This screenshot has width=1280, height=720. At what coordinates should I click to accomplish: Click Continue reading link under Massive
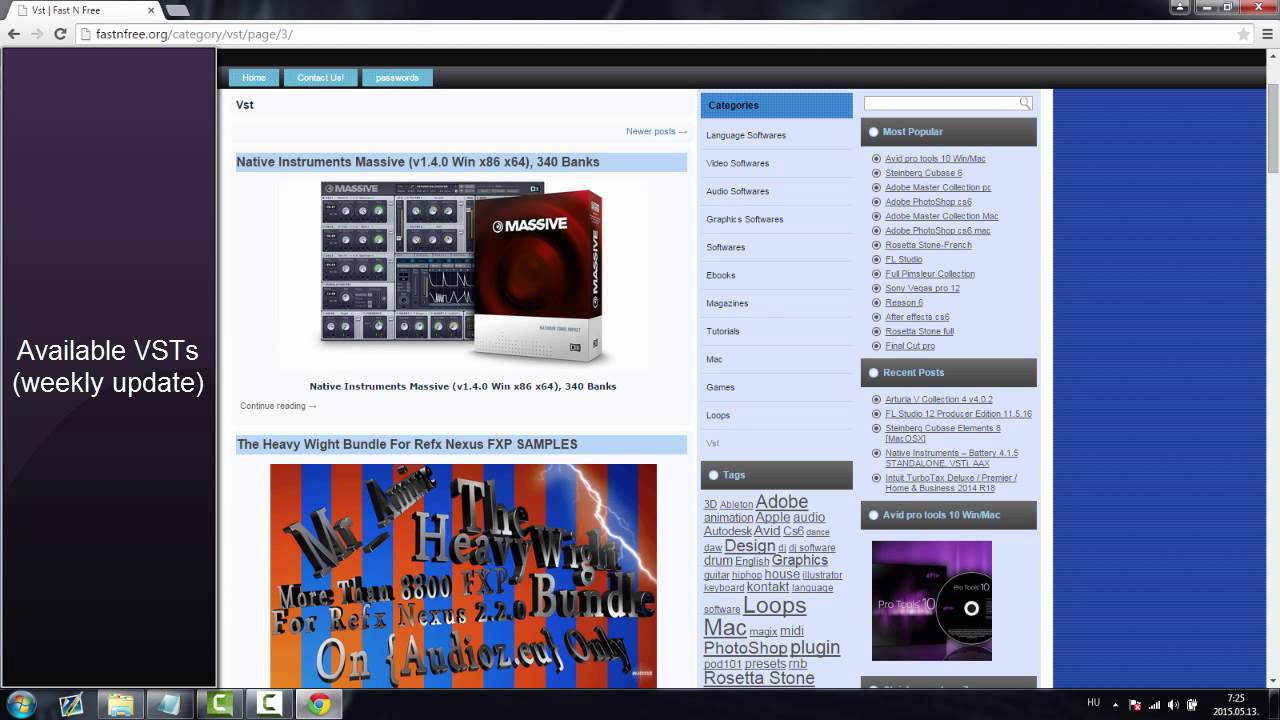click(x=278, y=406)
